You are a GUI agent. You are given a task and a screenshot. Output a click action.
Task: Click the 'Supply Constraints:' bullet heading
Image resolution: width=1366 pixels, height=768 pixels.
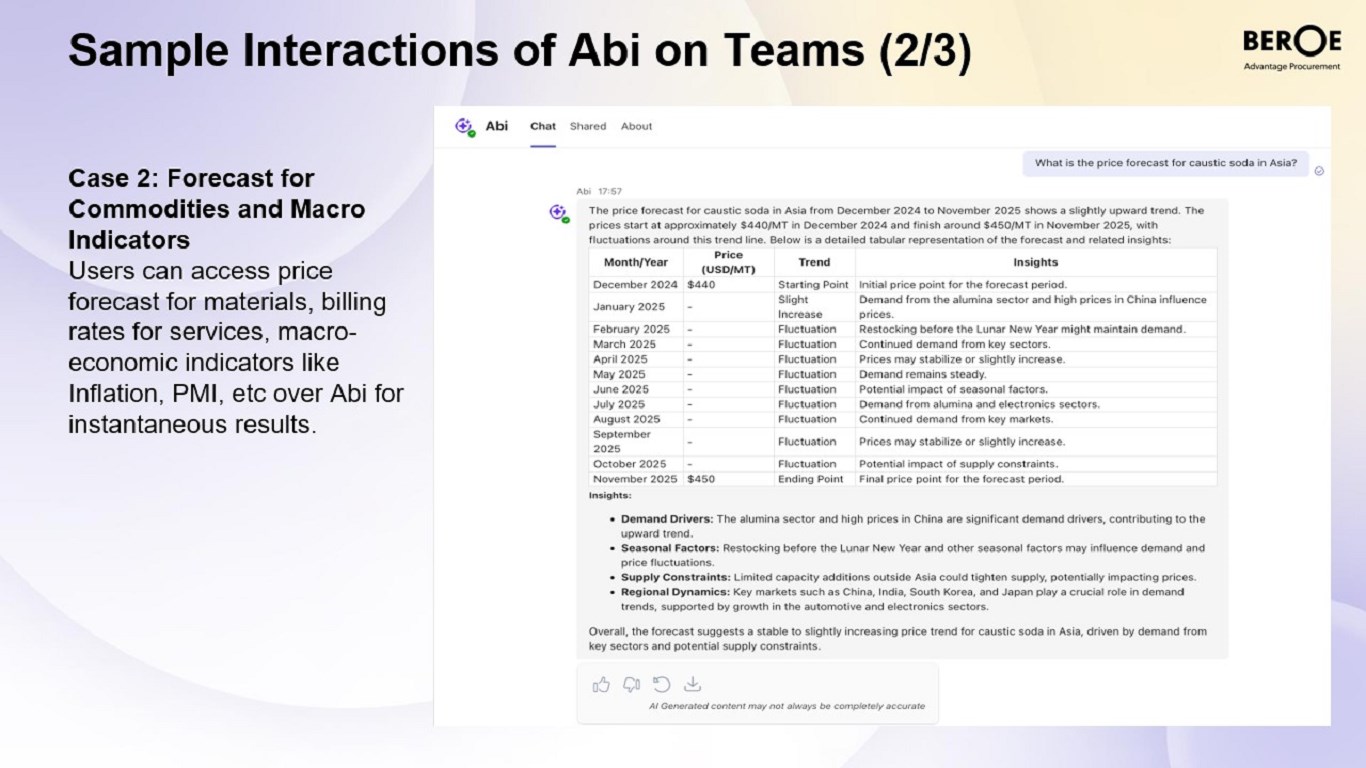tap(676, 577)
